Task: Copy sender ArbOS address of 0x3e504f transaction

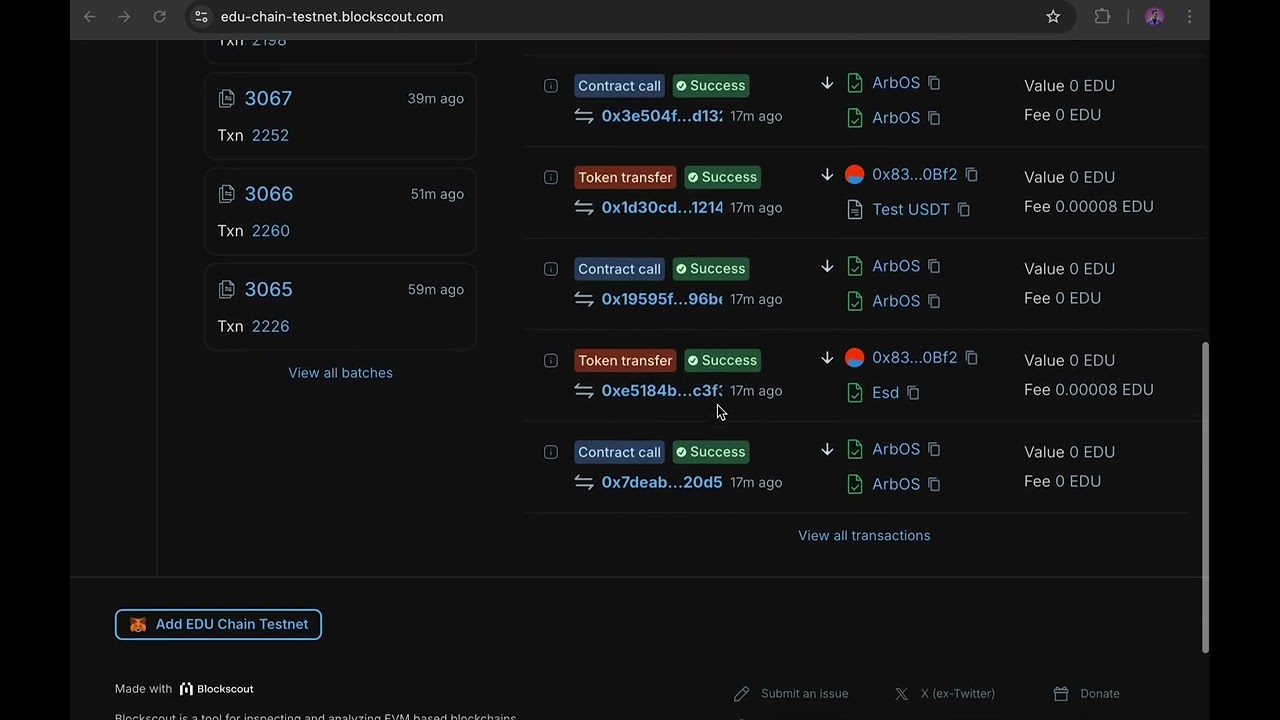Action: [934, 83]
